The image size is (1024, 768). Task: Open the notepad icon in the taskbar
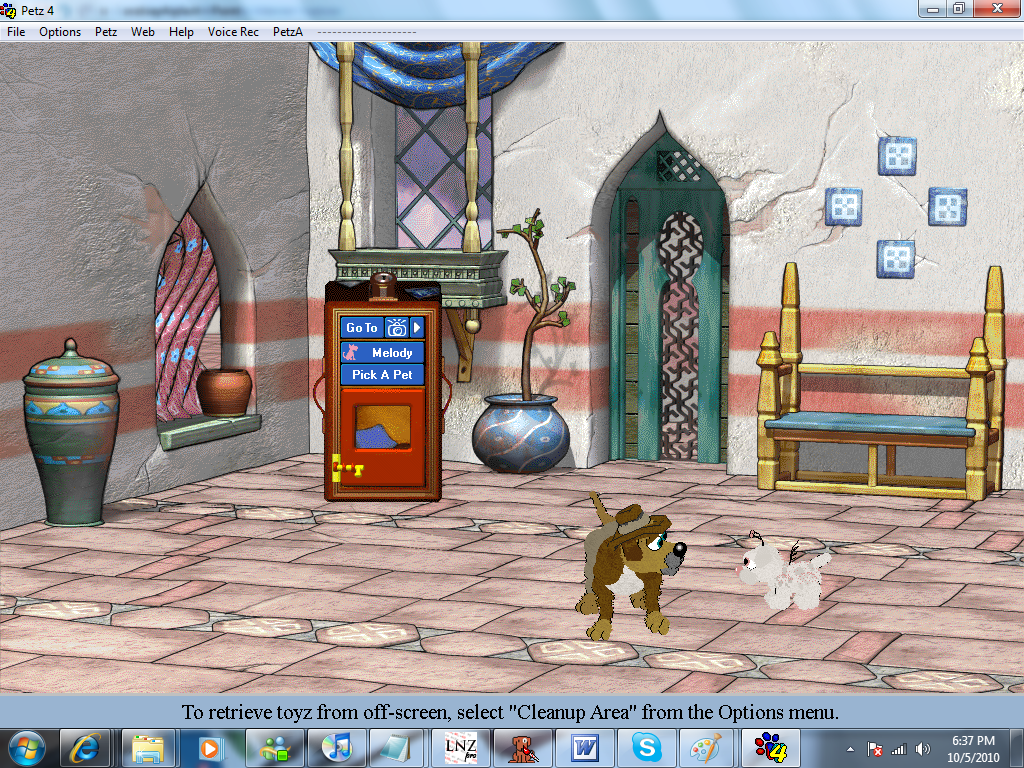pos(396,748)
